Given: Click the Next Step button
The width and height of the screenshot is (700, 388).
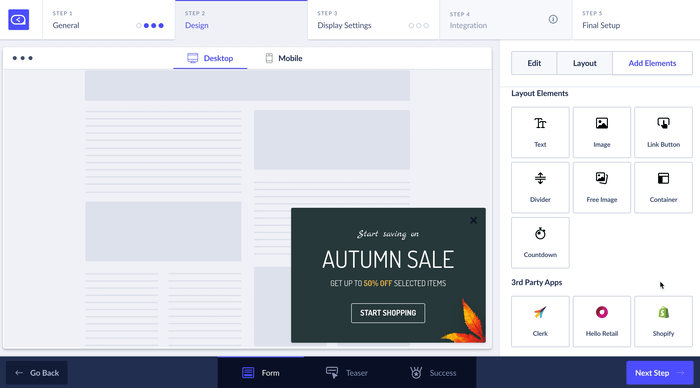Looking at the screenshot, I should (659, 372).
